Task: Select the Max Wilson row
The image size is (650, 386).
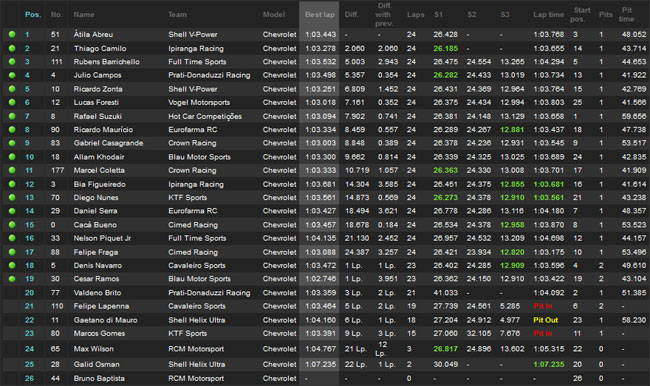Action: [325, 349]
